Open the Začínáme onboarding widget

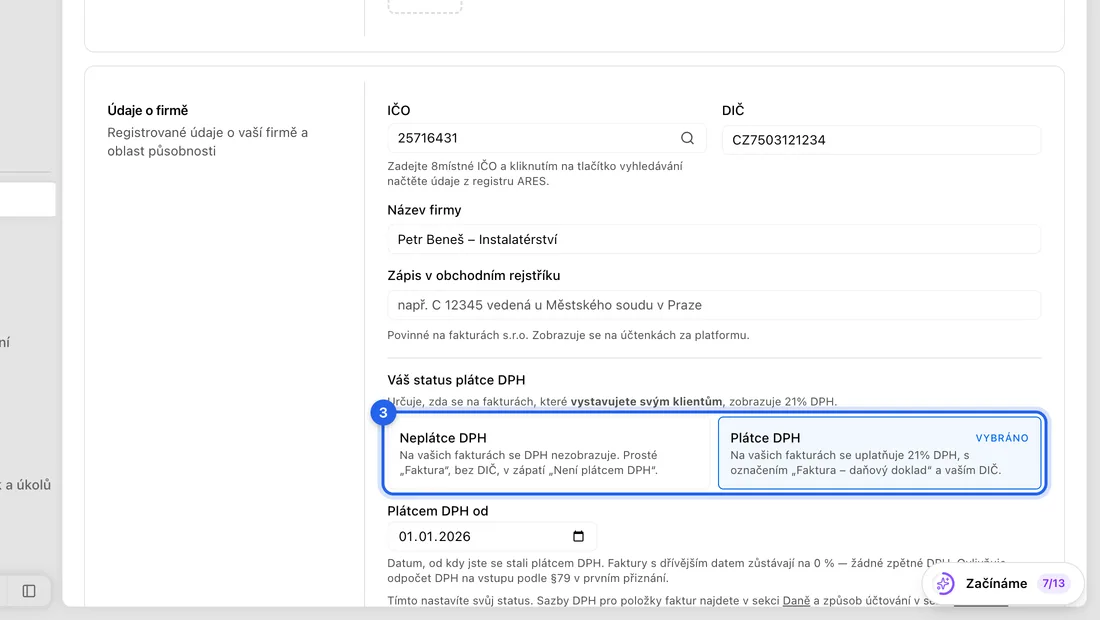(1003, 584)
